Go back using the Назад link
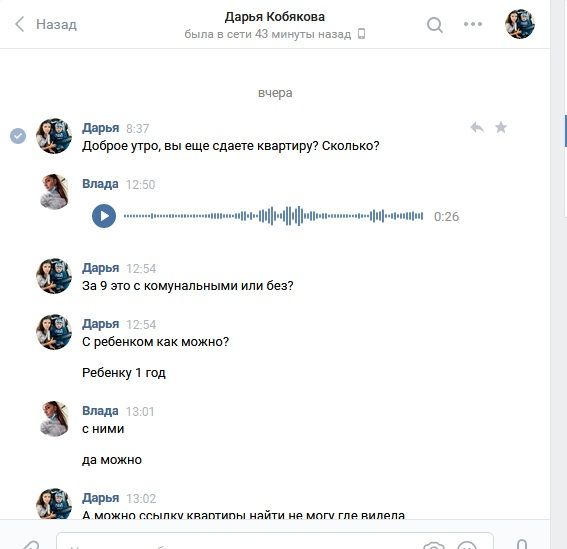This screenshot has height=549, width=567. click(x=56, y=25)
